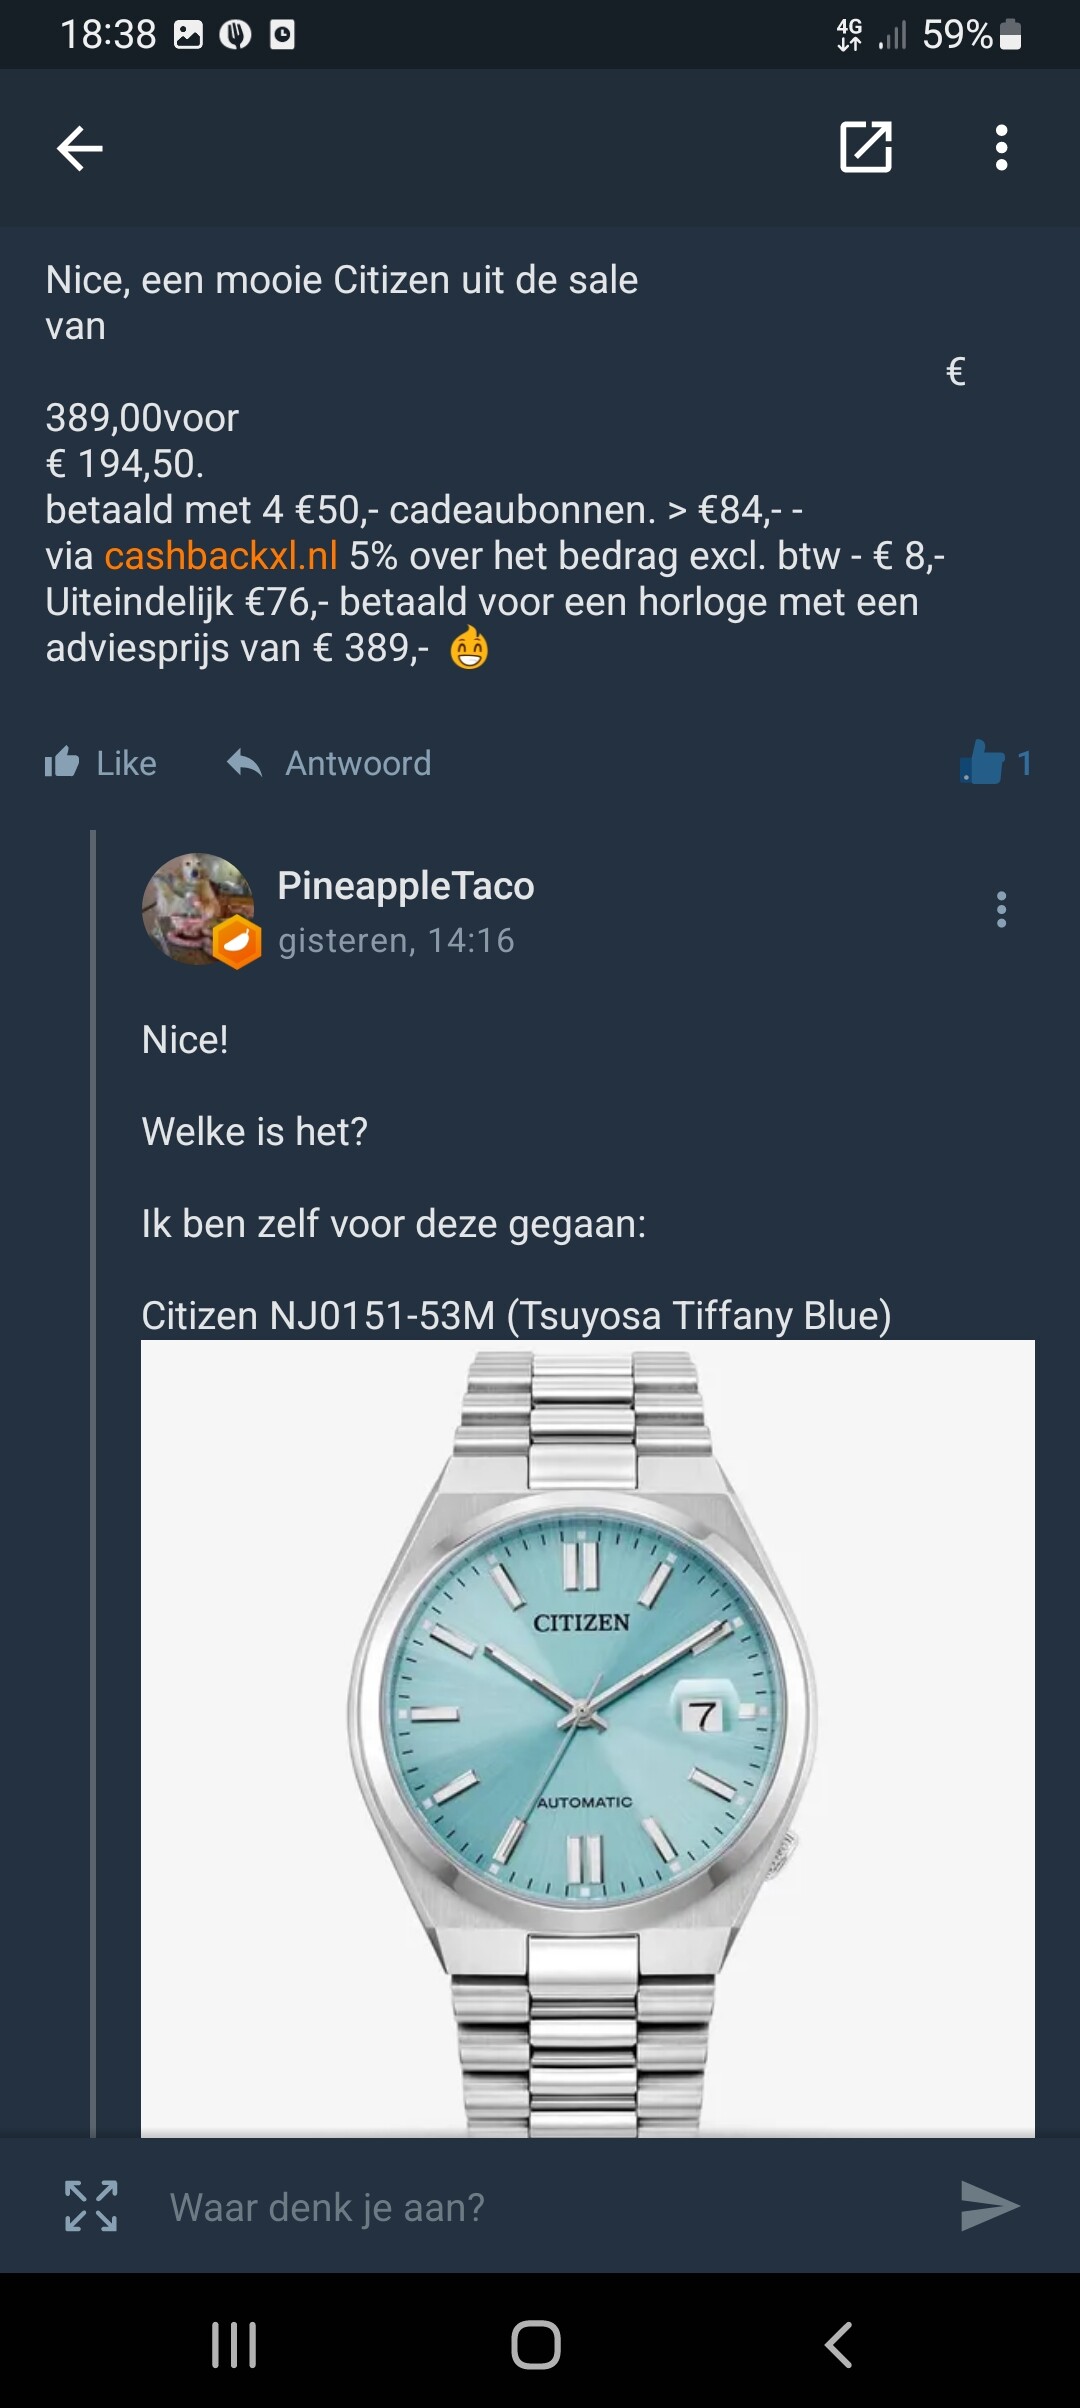Viewport: 1080px width, 2408px height.
Task: Open PineappleTaco comment's three-dot menu
Action: (1001, 910)
